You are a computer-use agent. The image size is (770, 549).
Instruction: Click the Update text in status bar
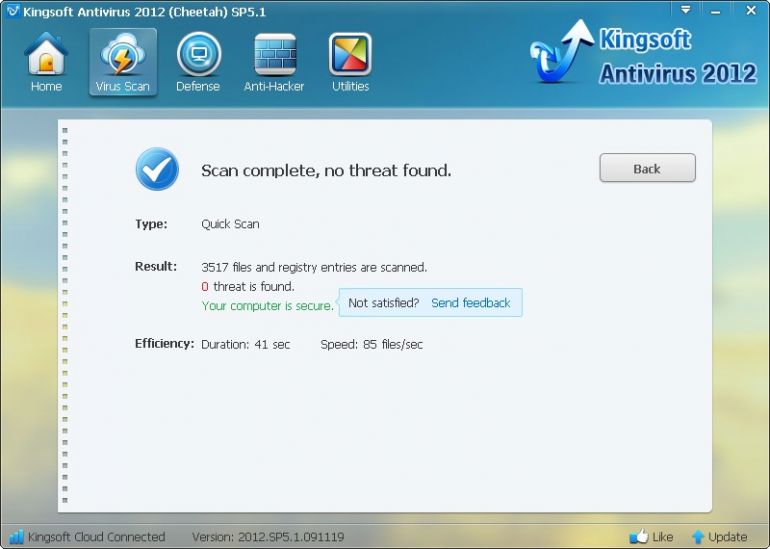[x=727, y=537]
